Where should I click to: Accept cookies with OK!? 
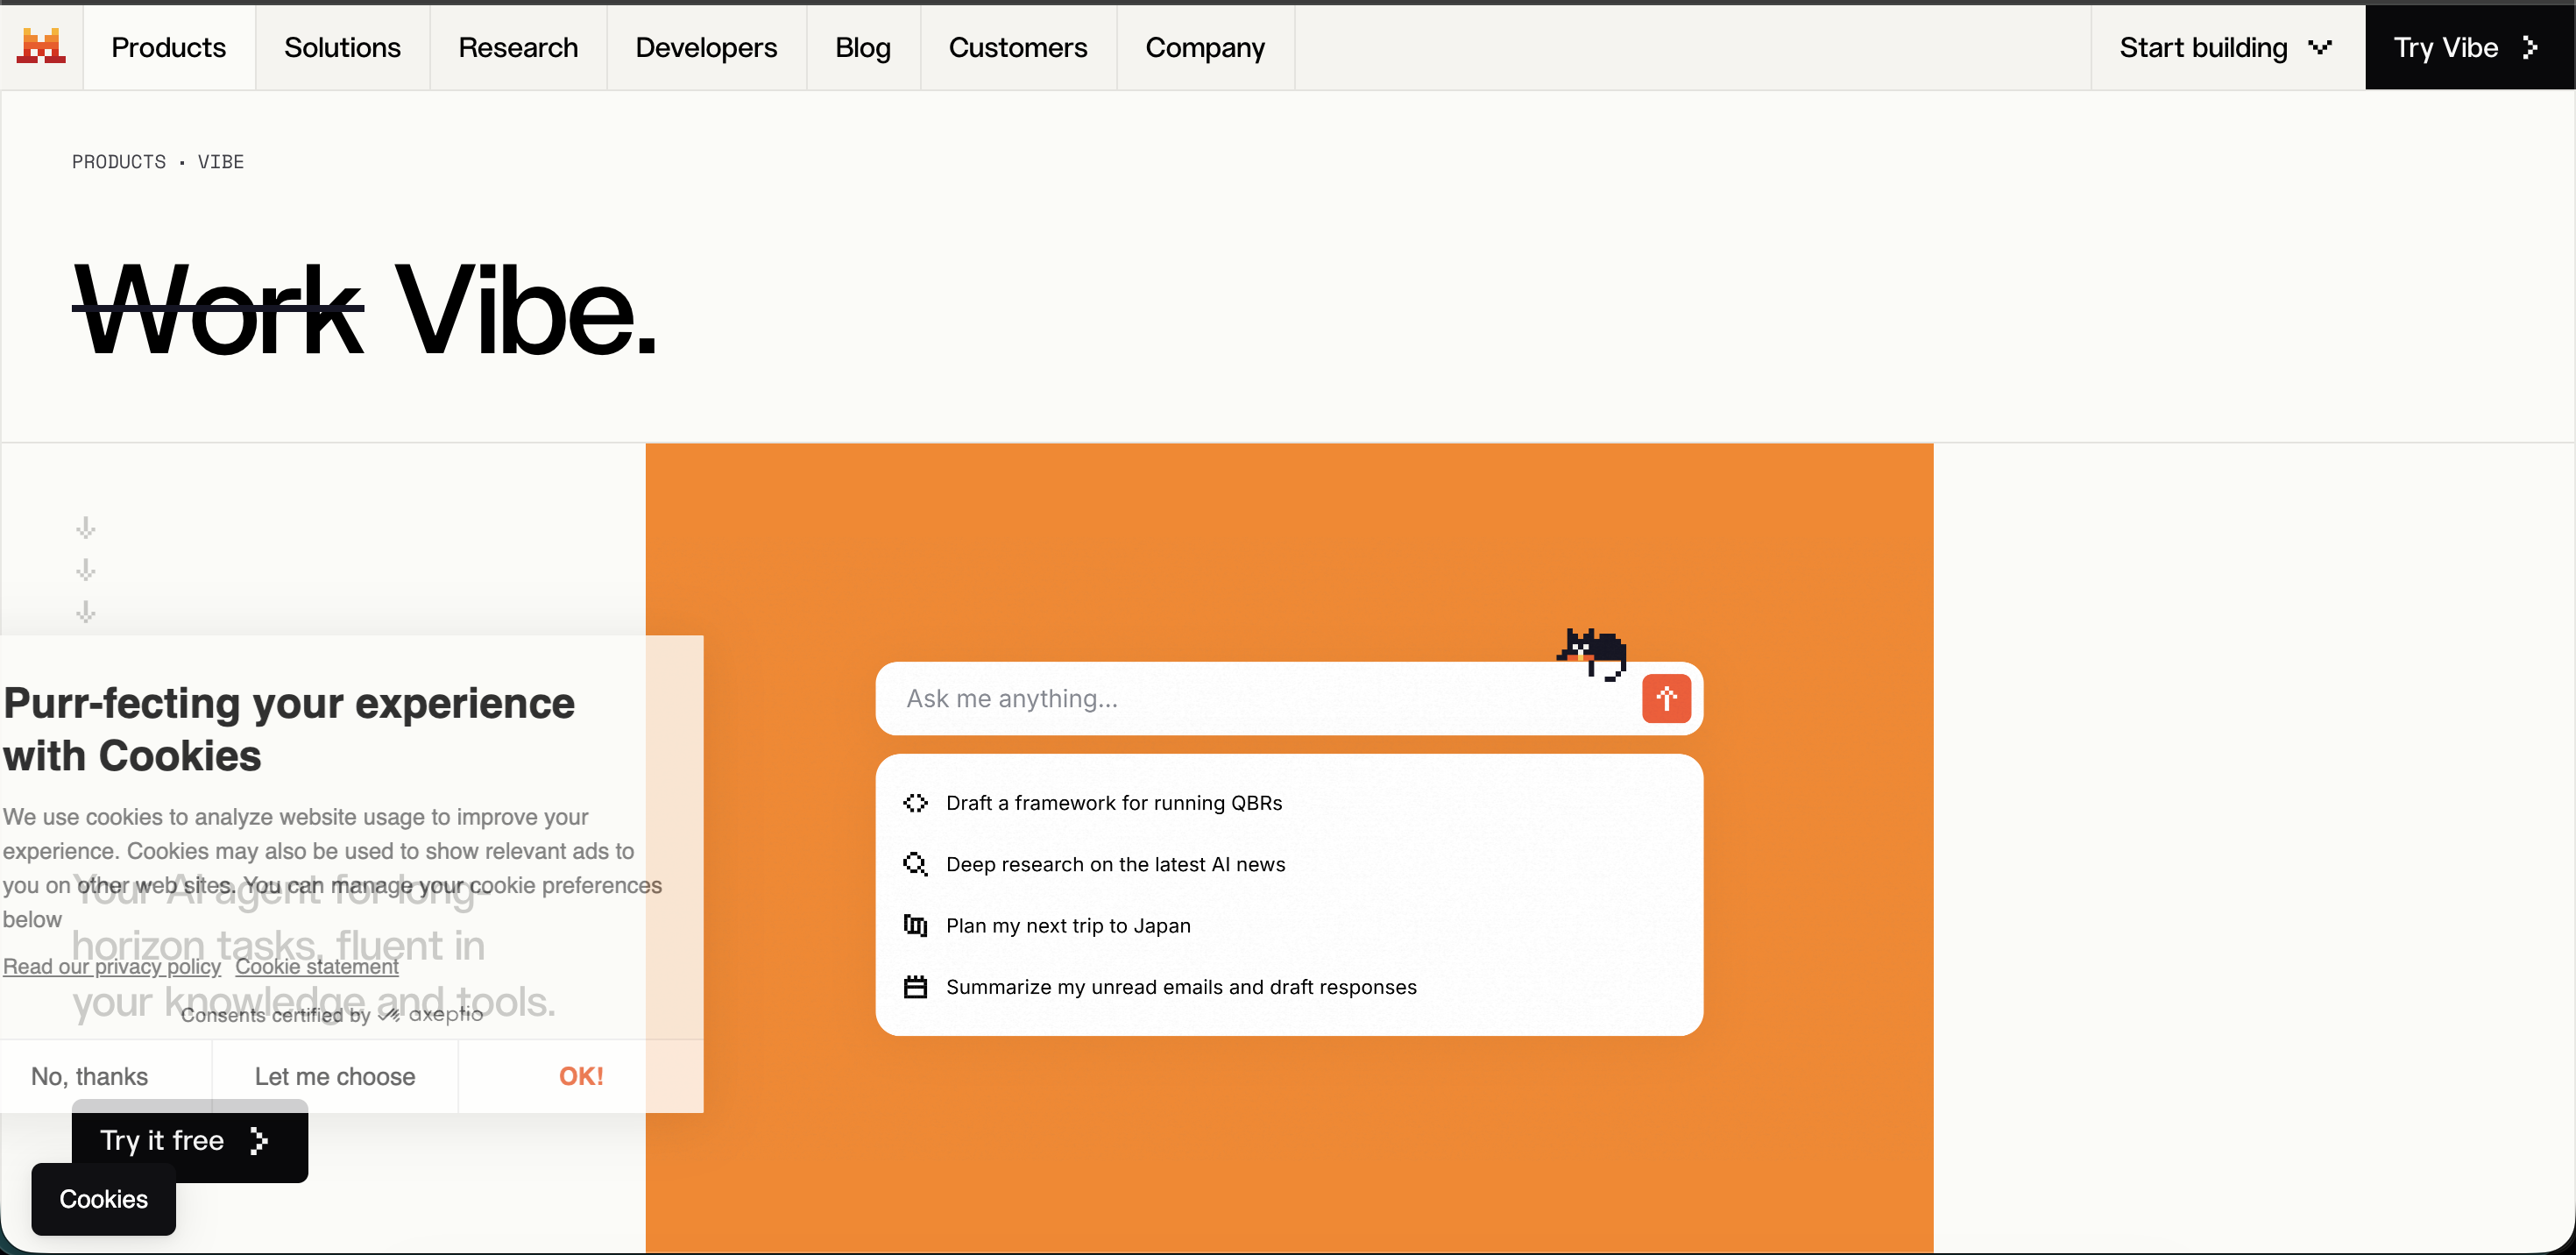coord(581,1076)
